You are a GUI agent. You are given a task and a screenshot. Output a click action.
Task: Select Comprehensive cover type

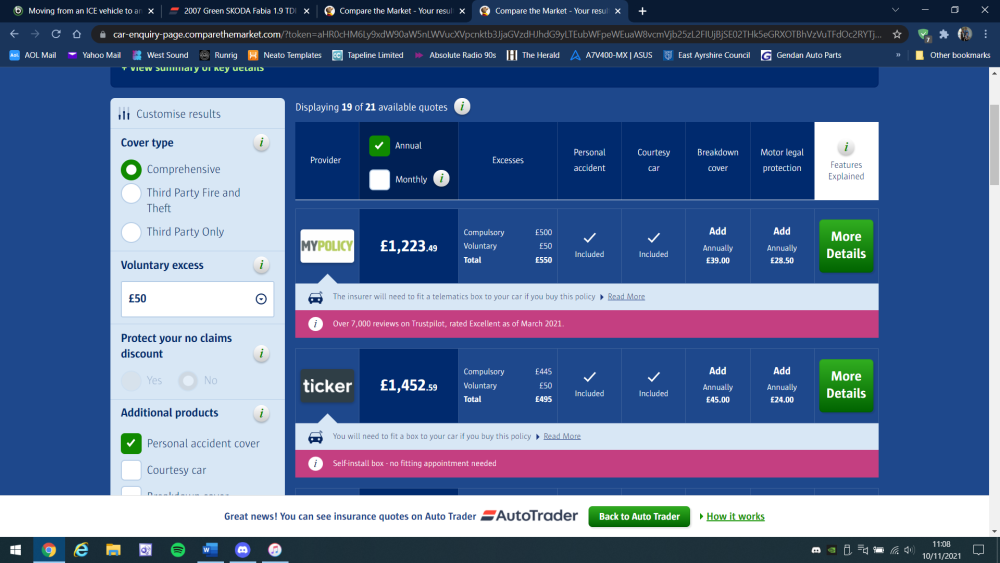(131, 170)
